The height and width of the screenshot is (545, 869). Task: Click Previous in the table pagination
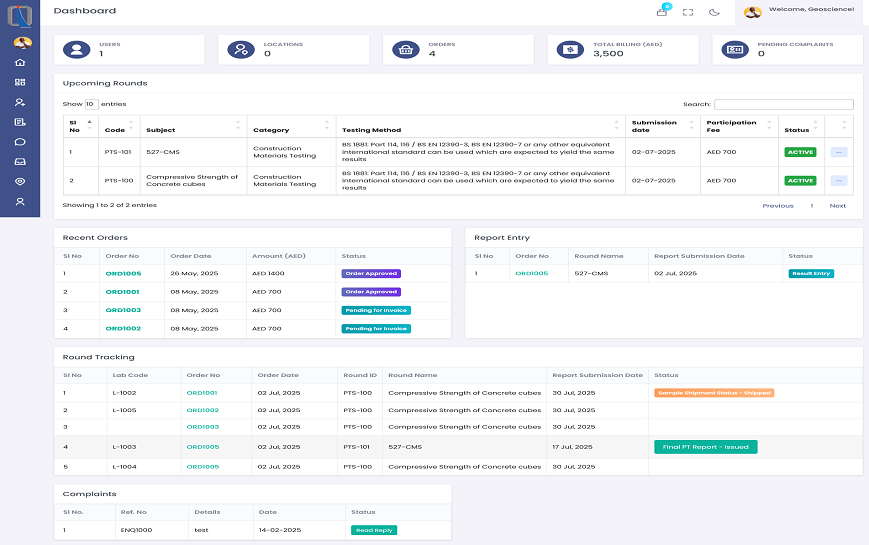[x=777, y=206]
